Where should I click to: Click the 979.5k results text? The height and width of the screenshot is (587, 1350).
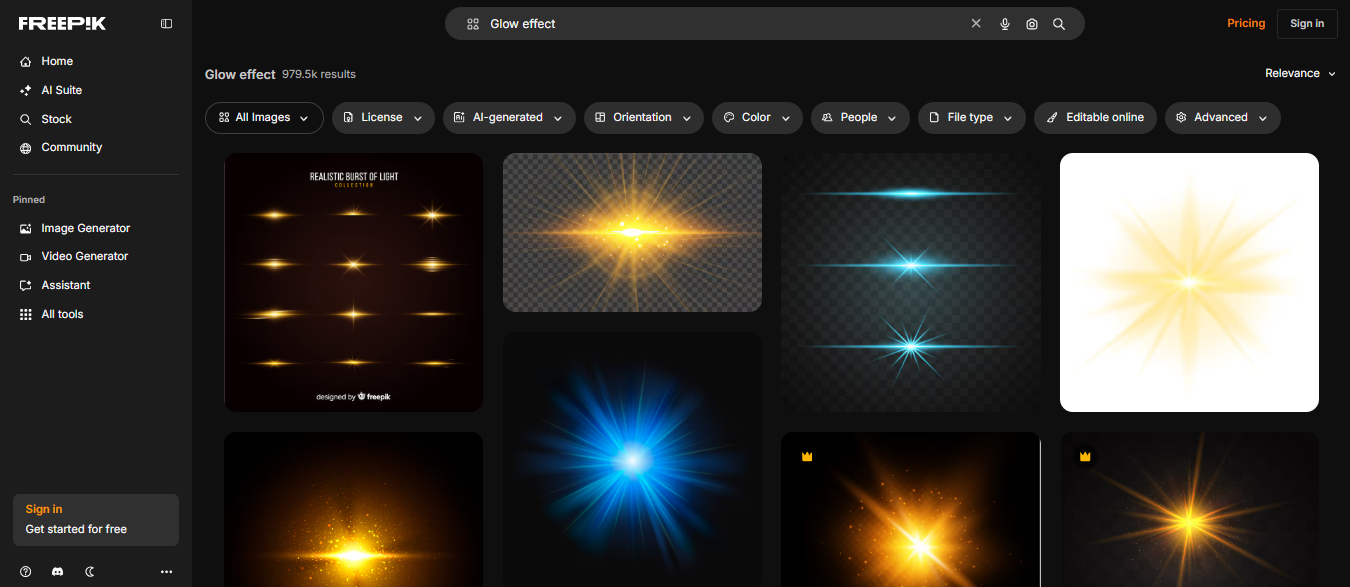click(319, 75)
